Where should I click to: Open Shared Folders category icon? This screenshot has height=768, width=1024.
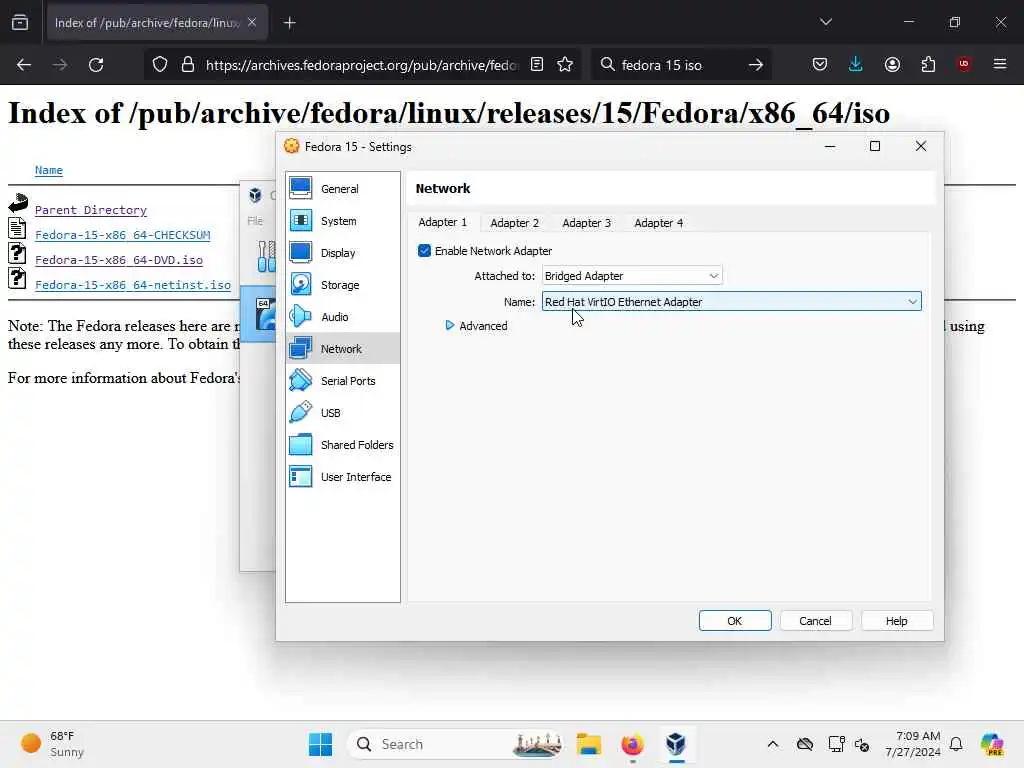point(300,445)
